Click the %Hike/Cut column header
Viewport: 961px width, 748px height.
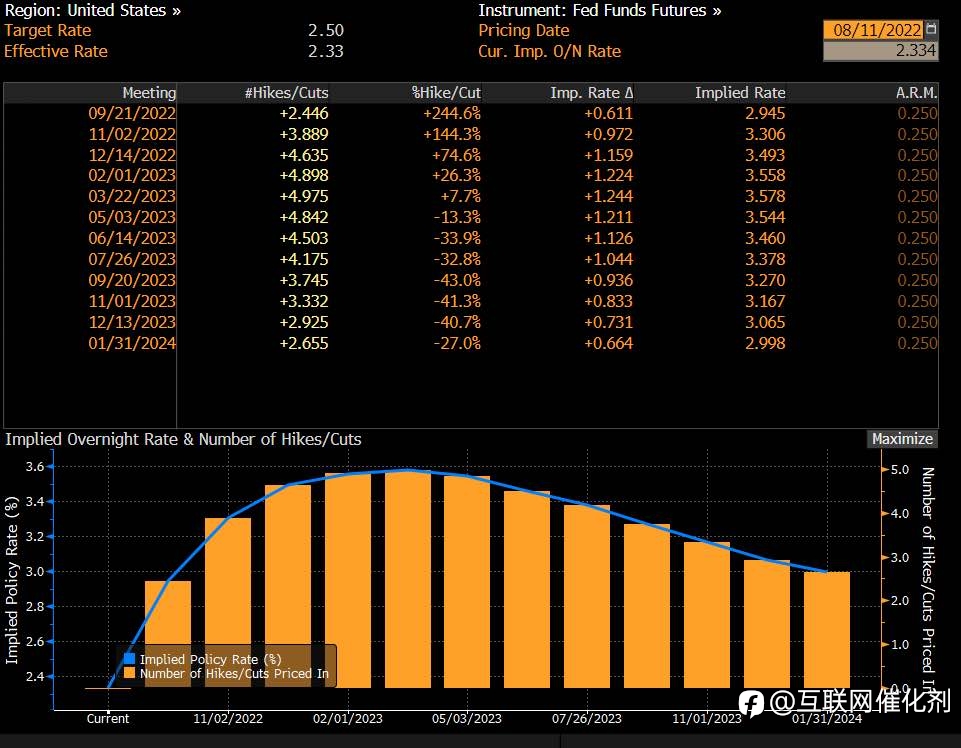446,93
